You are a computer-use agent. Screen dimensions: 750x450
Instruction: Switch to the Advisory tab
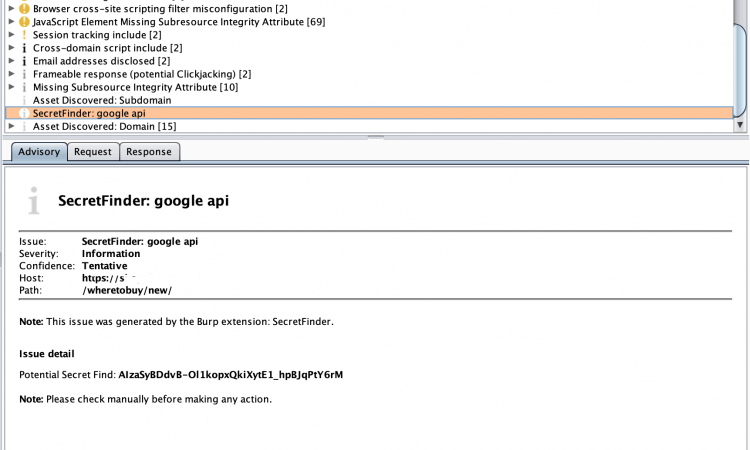coord(39,152)
